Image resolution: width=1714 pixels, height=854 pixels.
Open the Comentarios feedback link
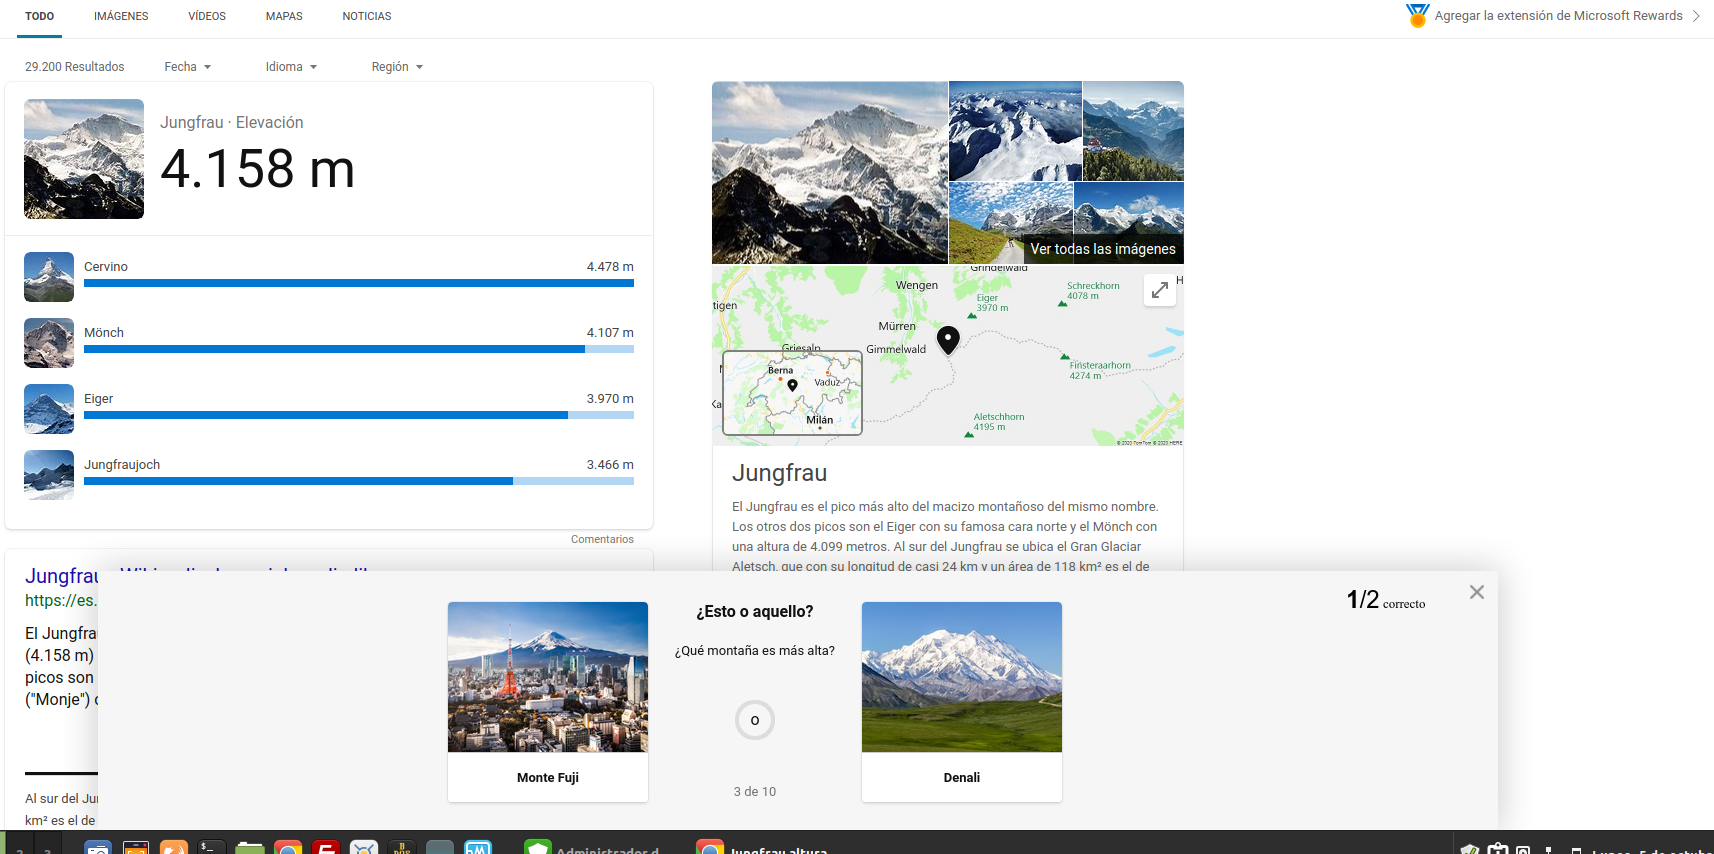coord(602,539)
